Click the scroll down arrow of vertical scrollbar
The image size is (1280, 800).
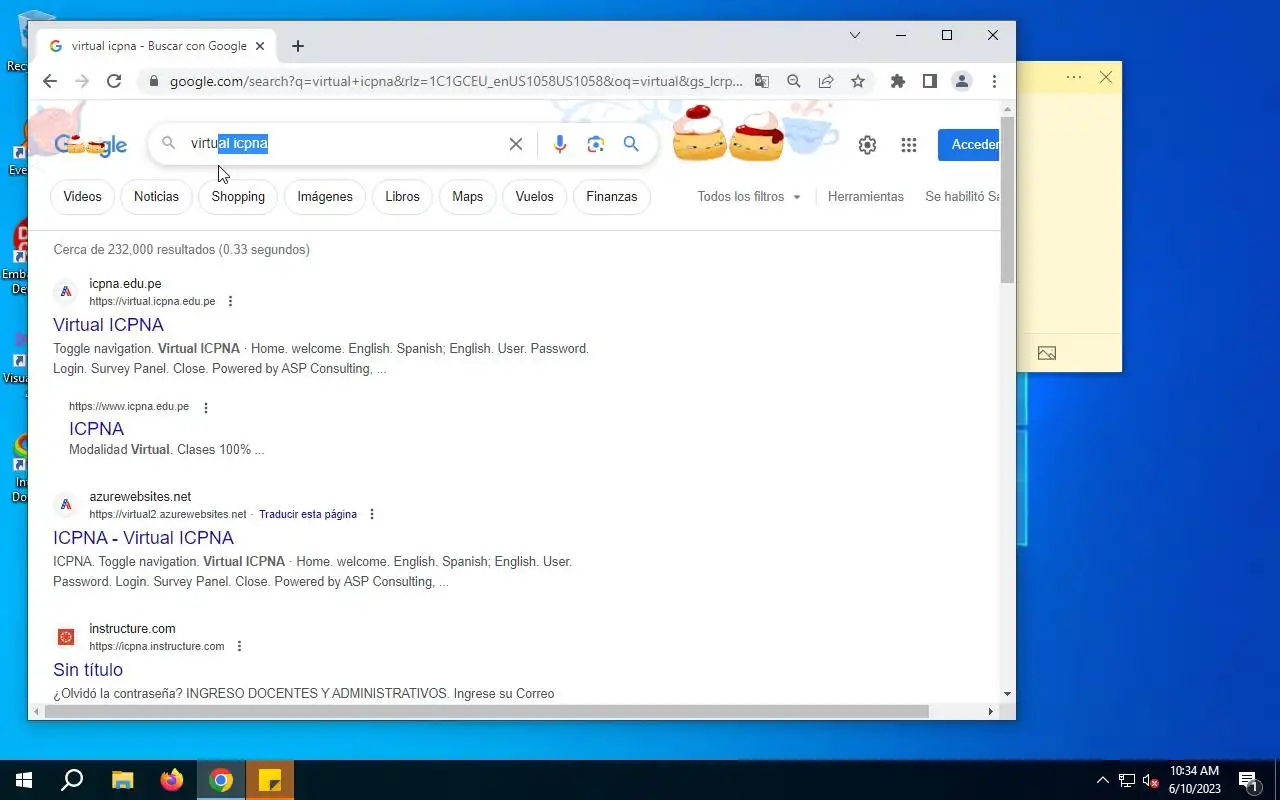click(x=1007, y=694)
